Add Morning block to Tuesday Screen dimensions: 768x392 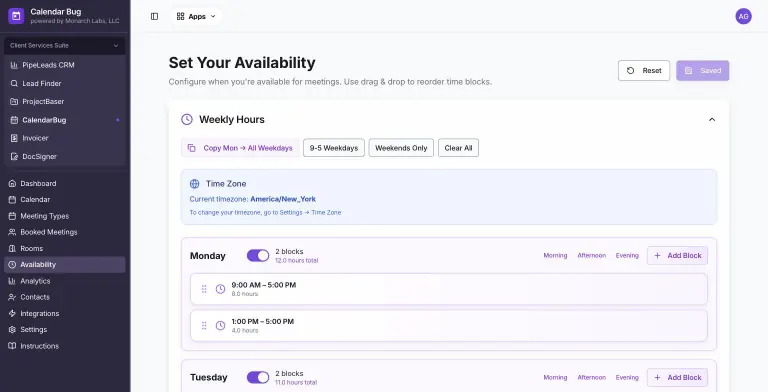[555, 377]
